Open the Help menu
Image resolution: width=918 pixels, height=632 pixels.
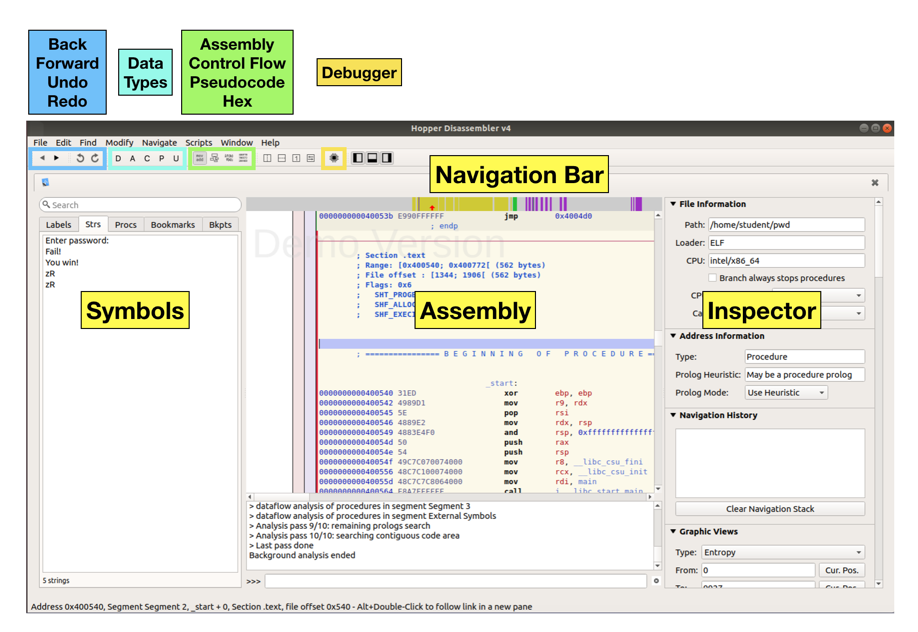(x=270, y=142)
